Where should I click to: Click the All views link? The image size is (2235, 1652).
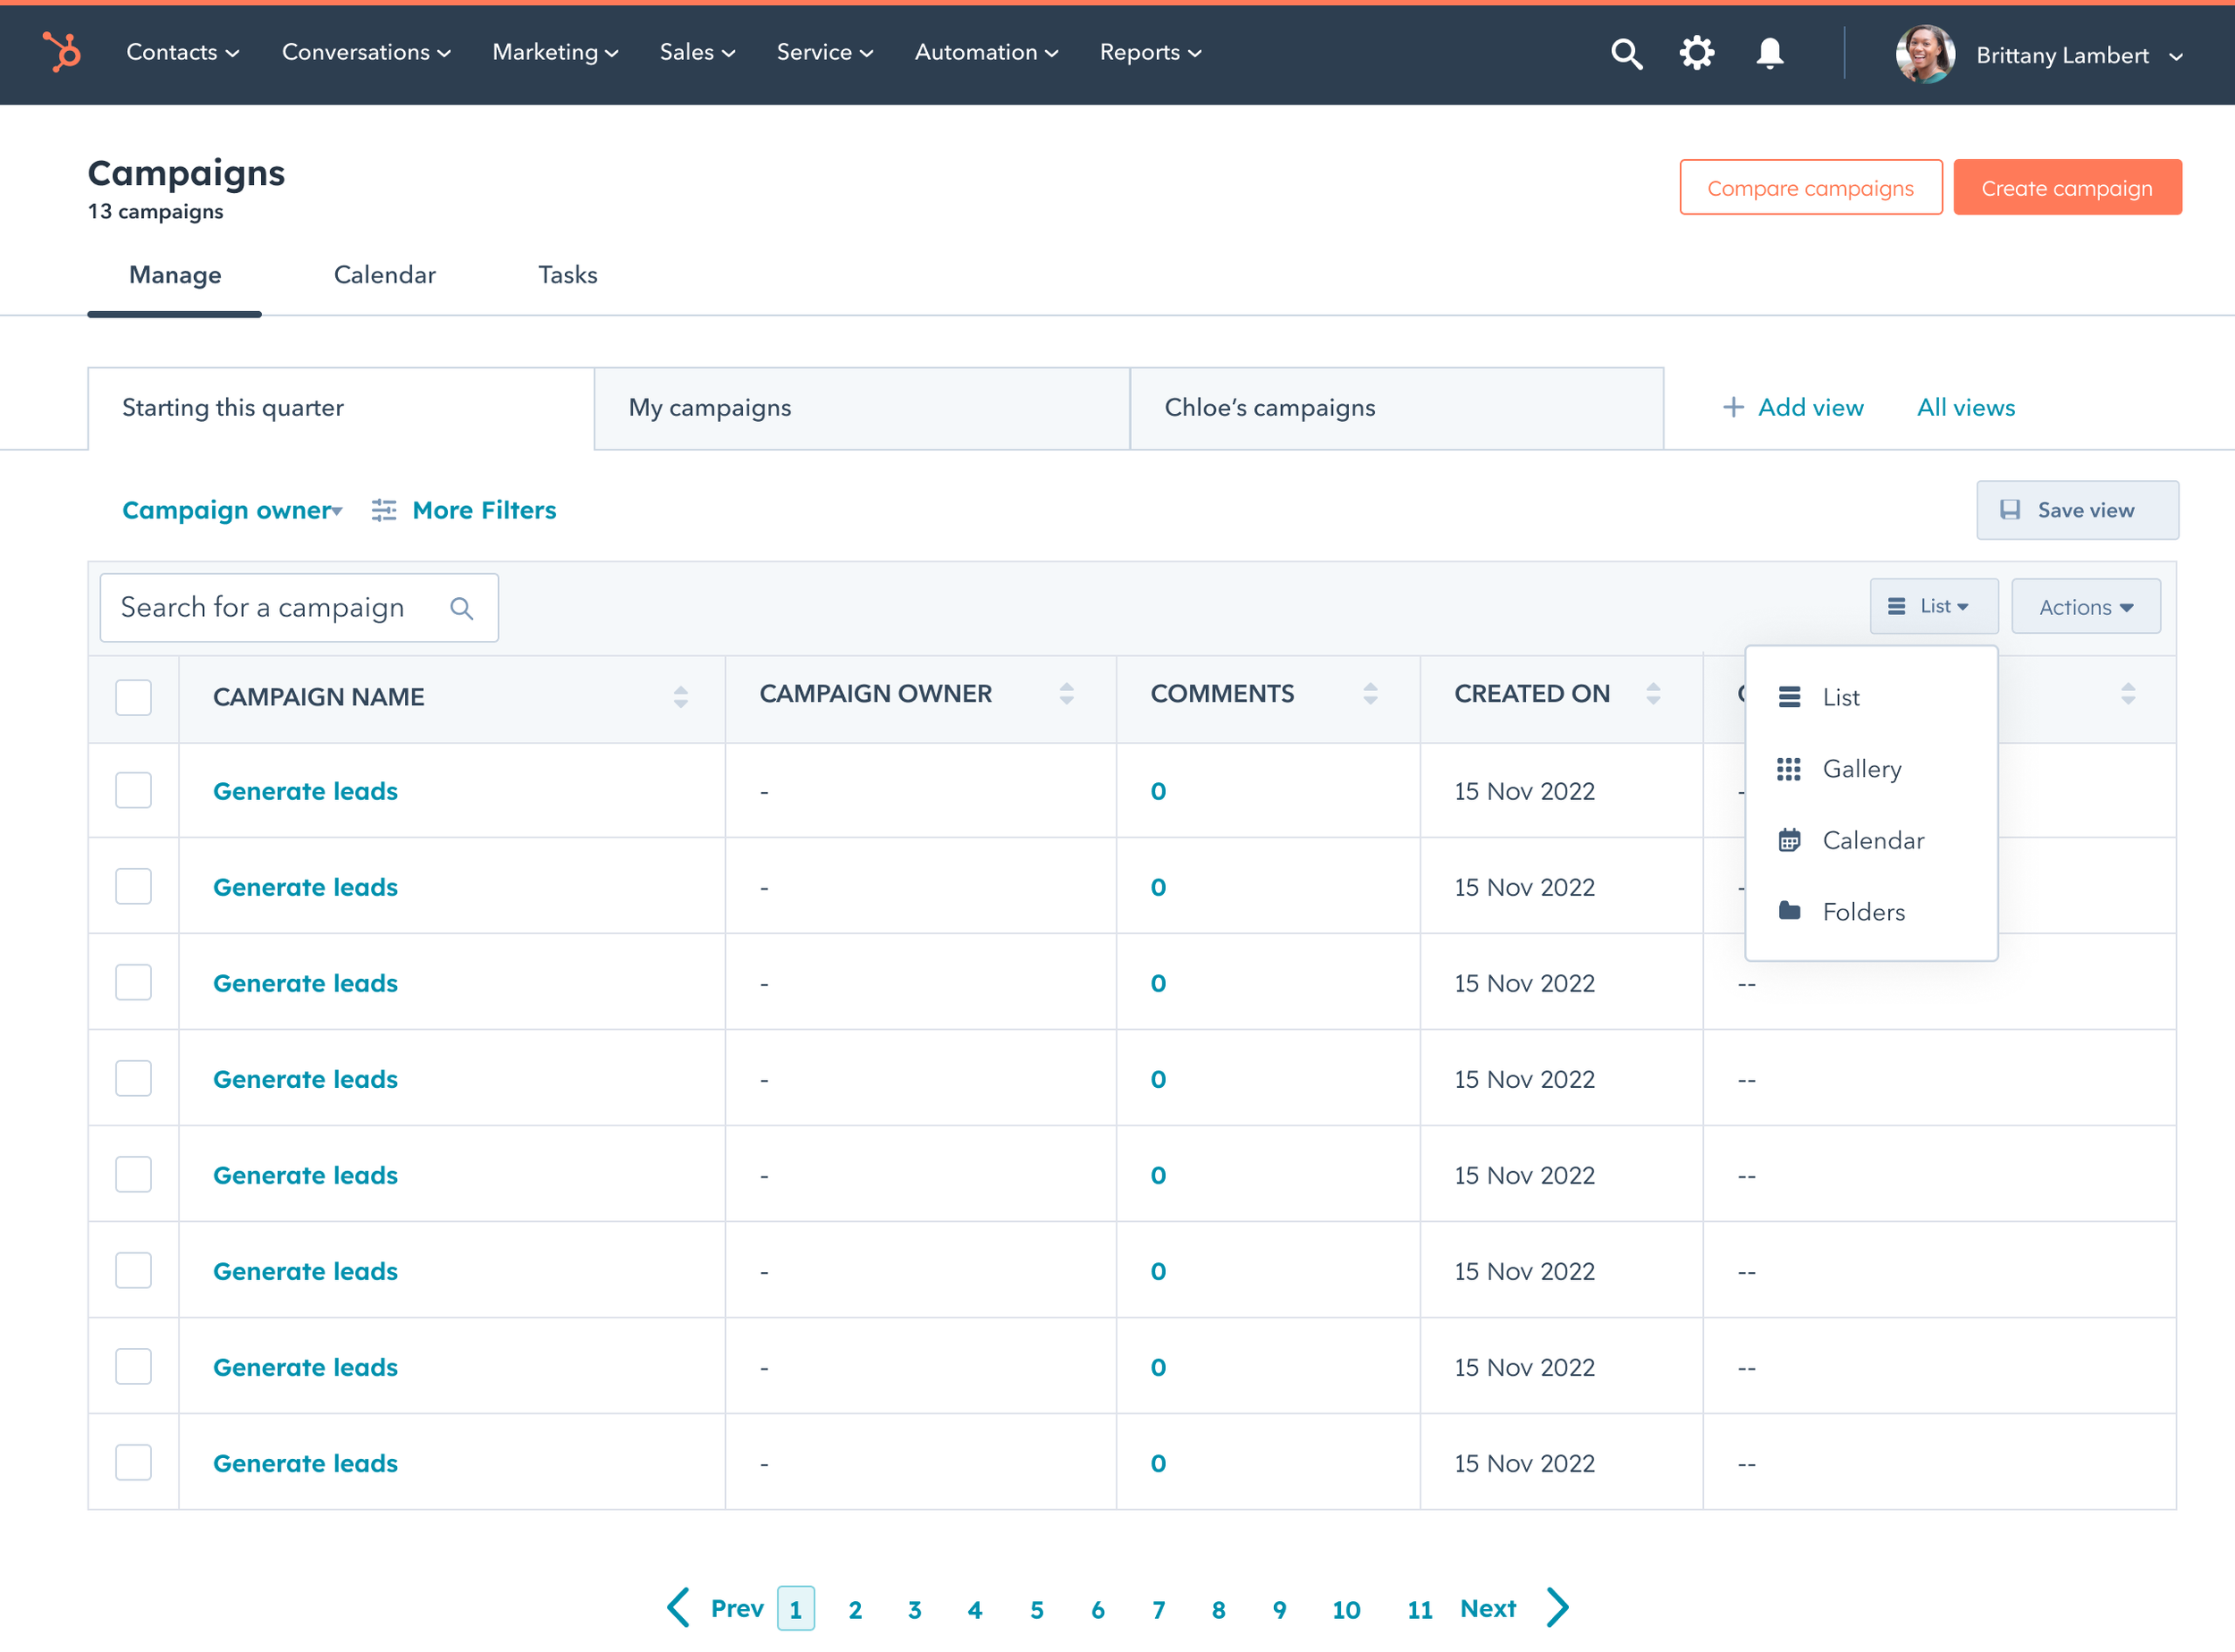pyautogui.click(x=1965, y=408)
